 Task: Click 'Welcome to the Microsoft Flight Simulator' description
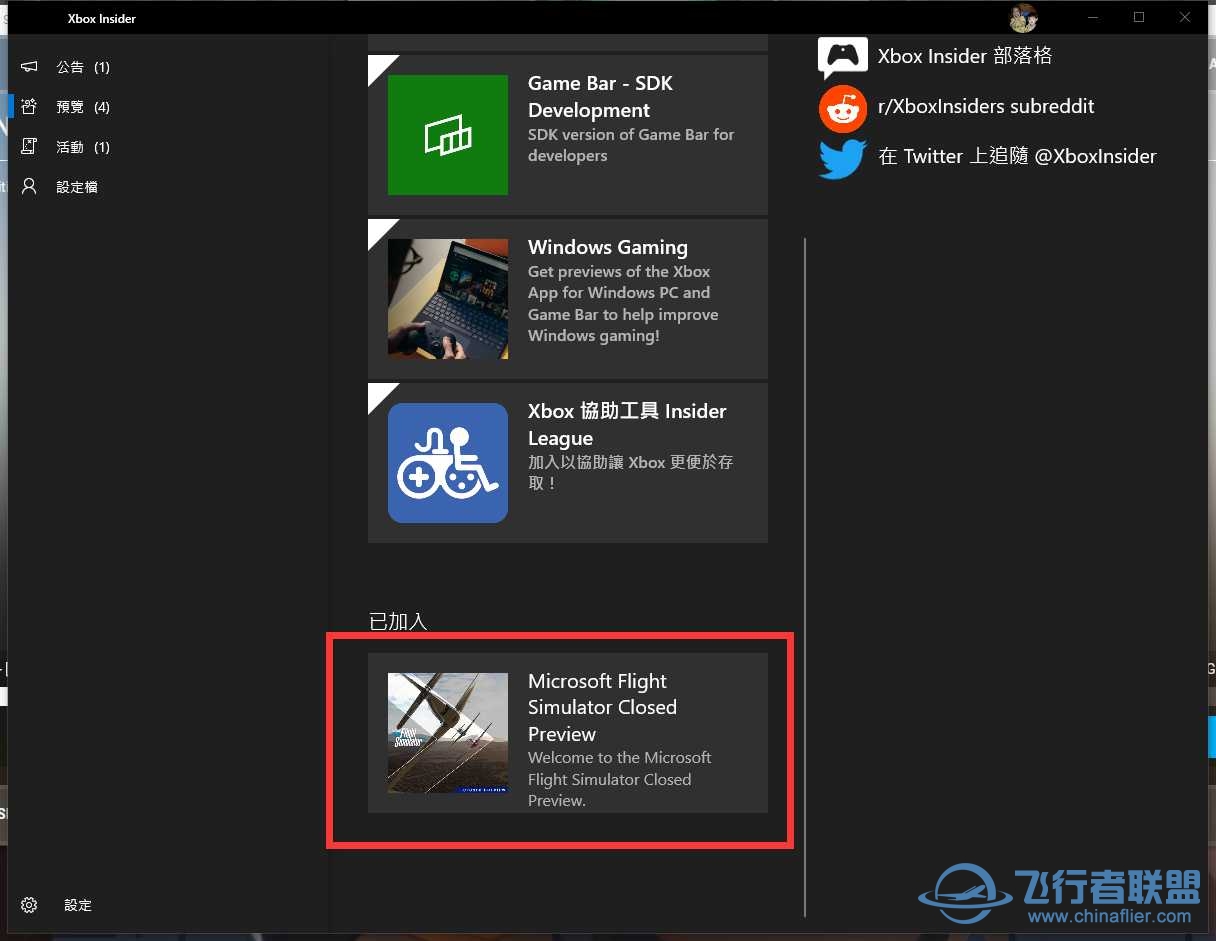[x=620, y=779]
